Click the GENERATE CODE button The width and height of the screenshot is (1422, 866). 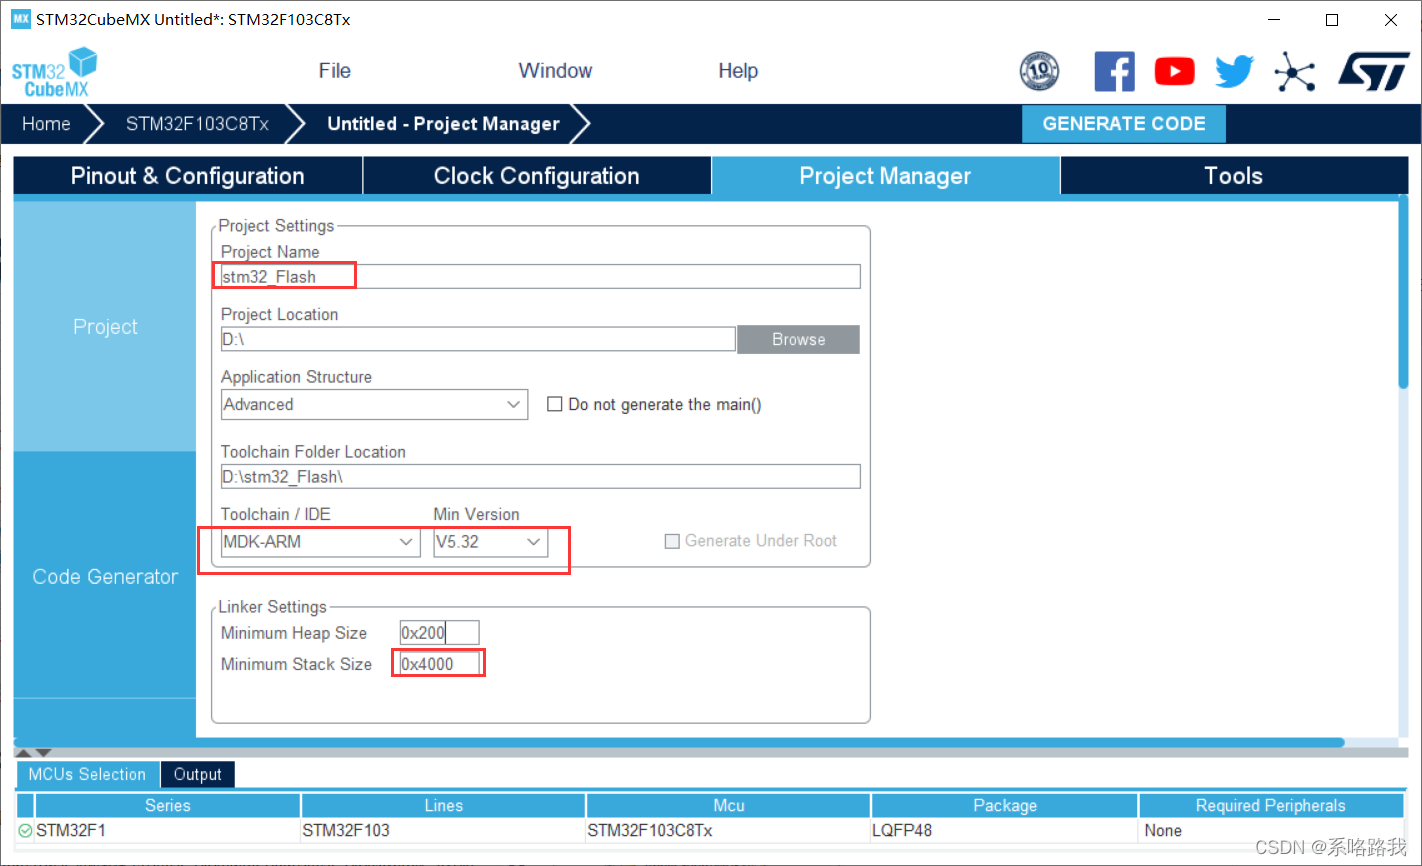coord(1124,124)
